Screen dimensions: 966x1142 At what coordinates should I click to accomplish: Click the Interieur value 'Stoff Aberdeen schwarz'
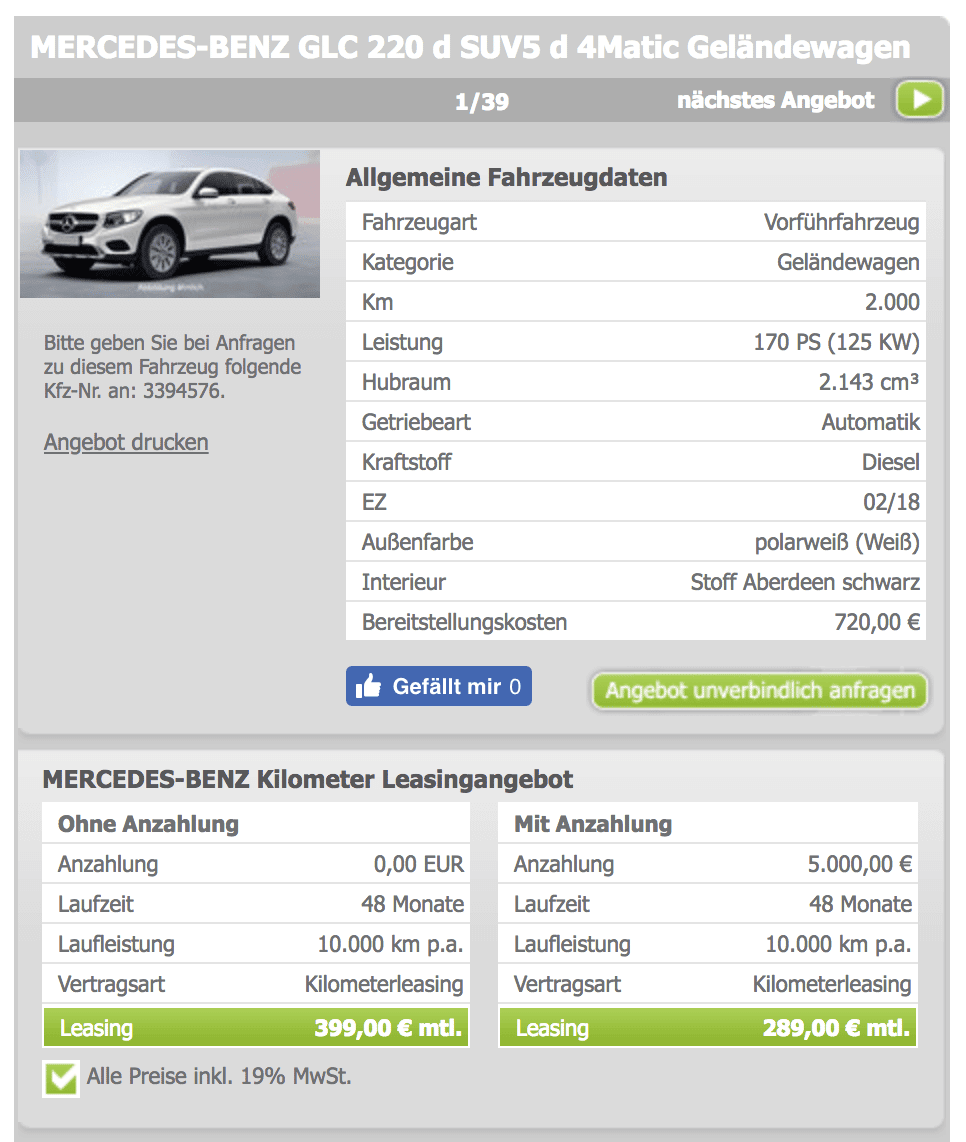[x=805, y=583]
